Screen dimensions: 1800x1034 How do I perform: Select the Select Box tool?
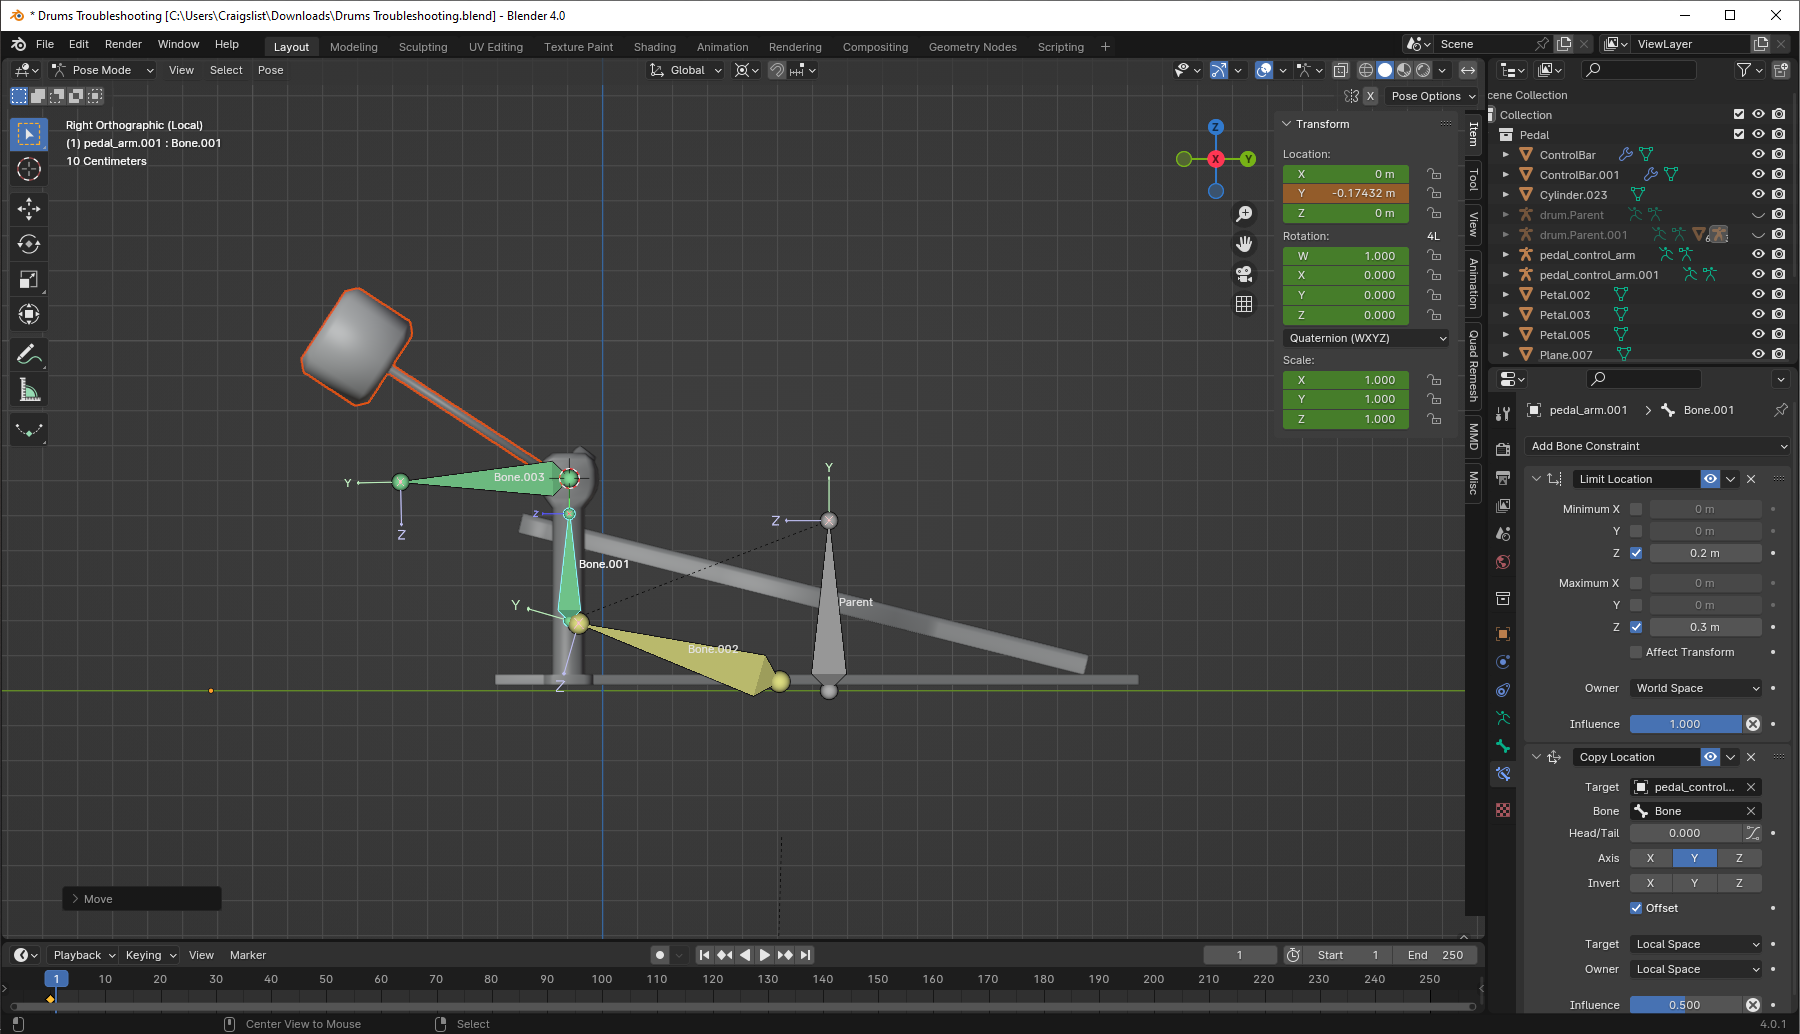click(29, 134)
